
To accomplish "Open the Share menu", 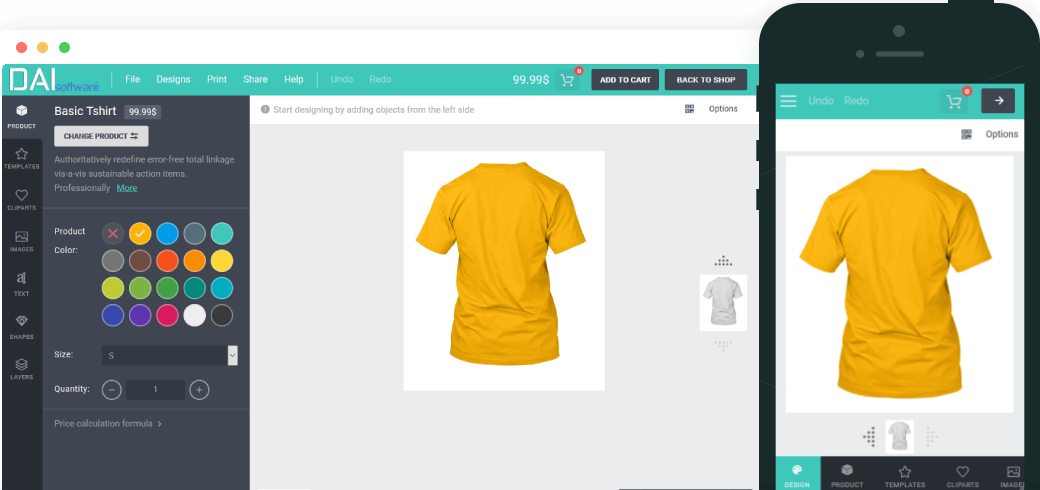I will [x=255, y=80].
